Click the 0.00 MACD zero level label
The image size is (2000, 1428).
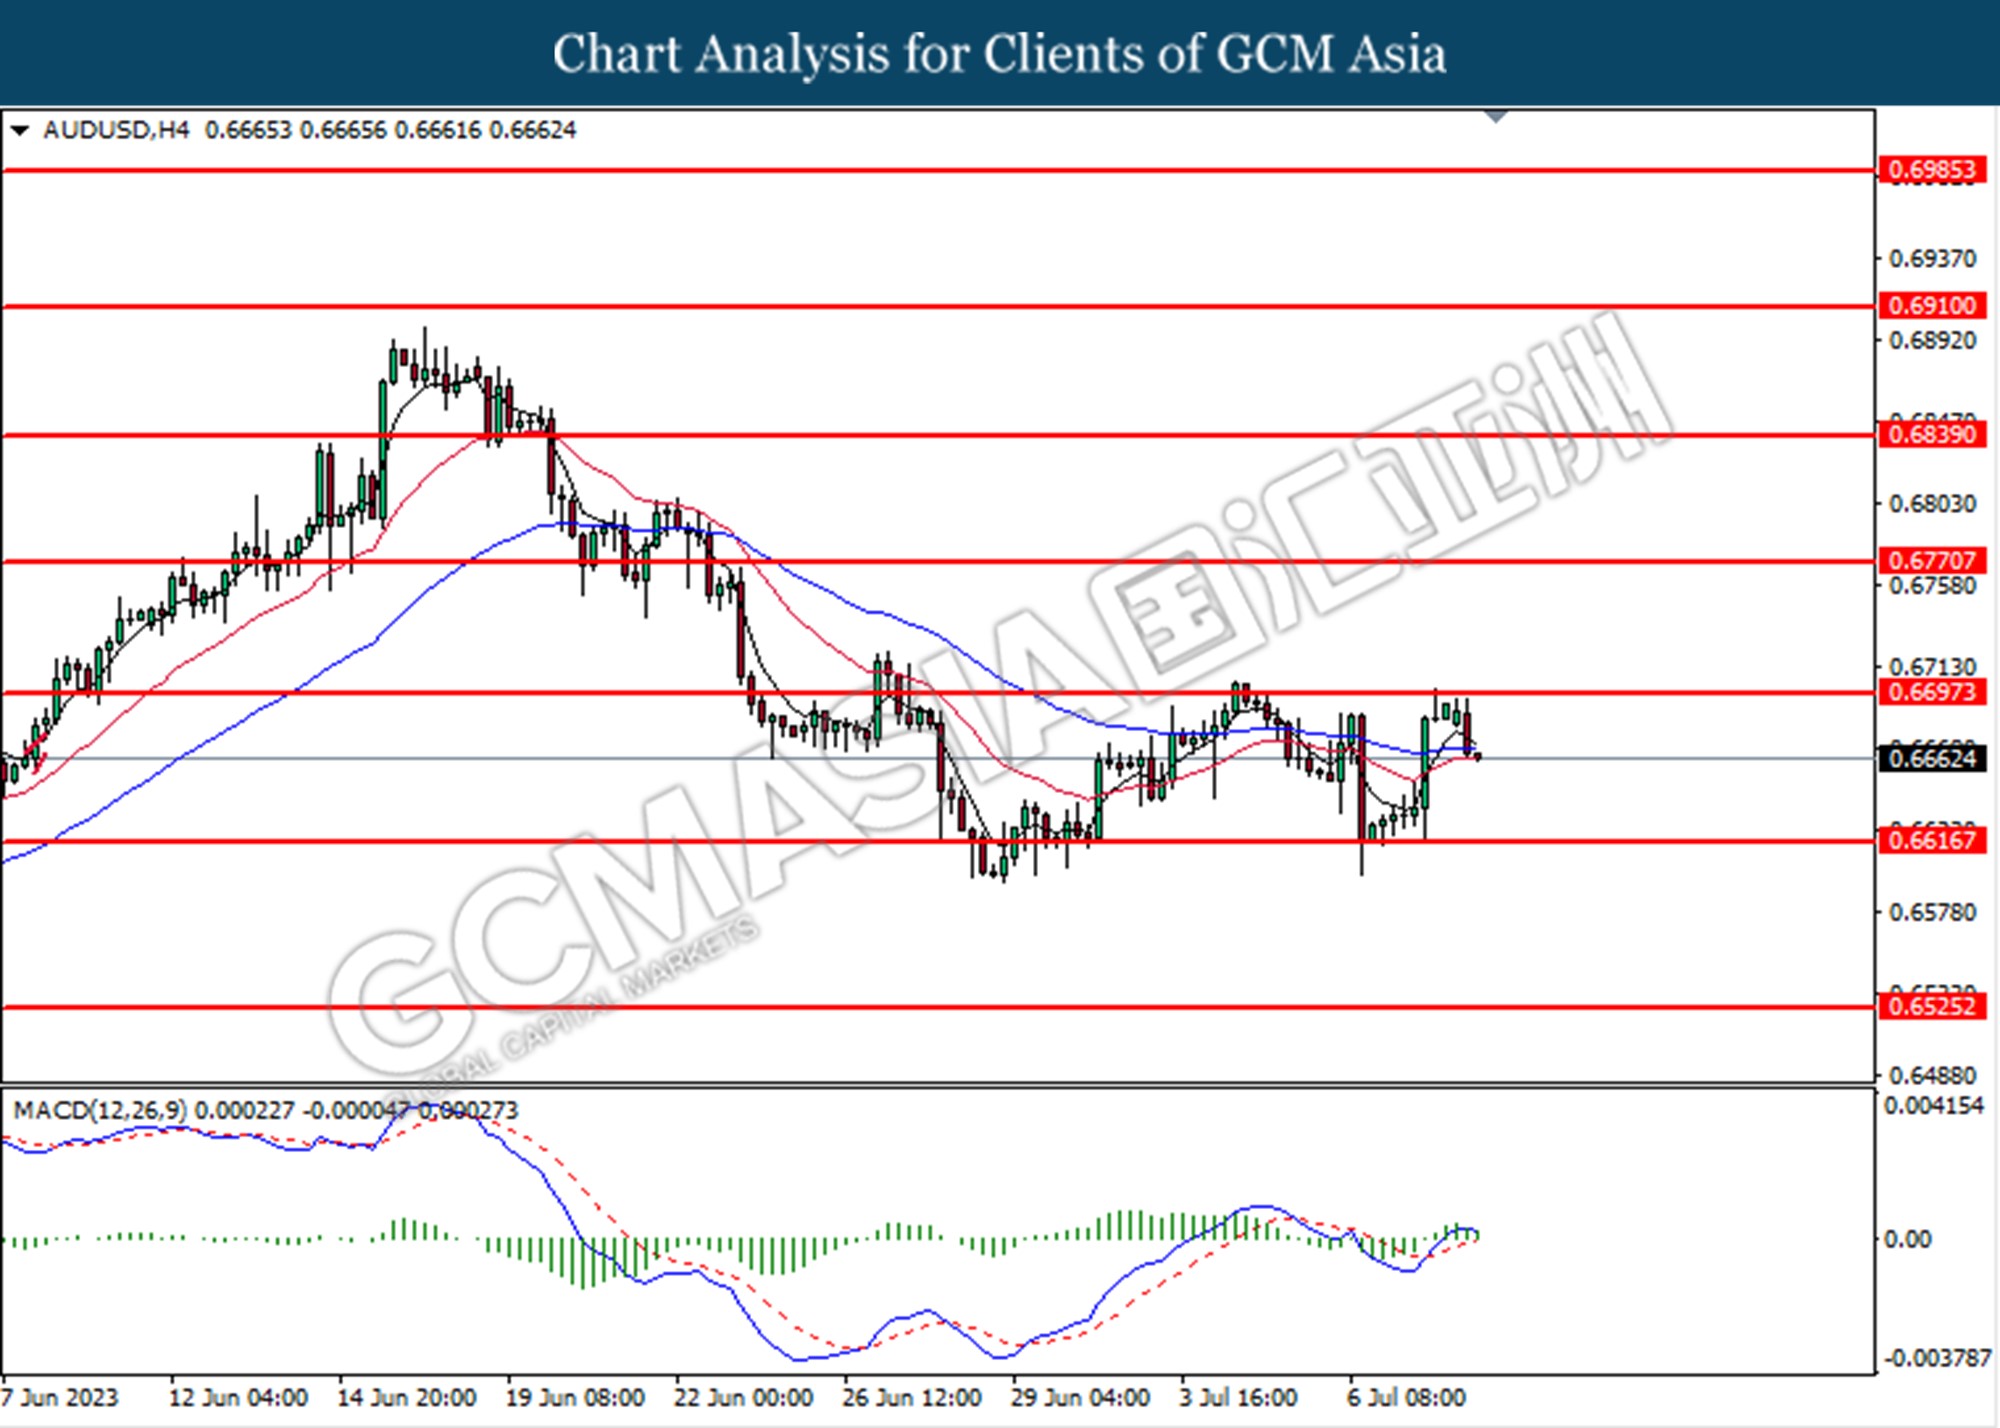[1907, 1239]
